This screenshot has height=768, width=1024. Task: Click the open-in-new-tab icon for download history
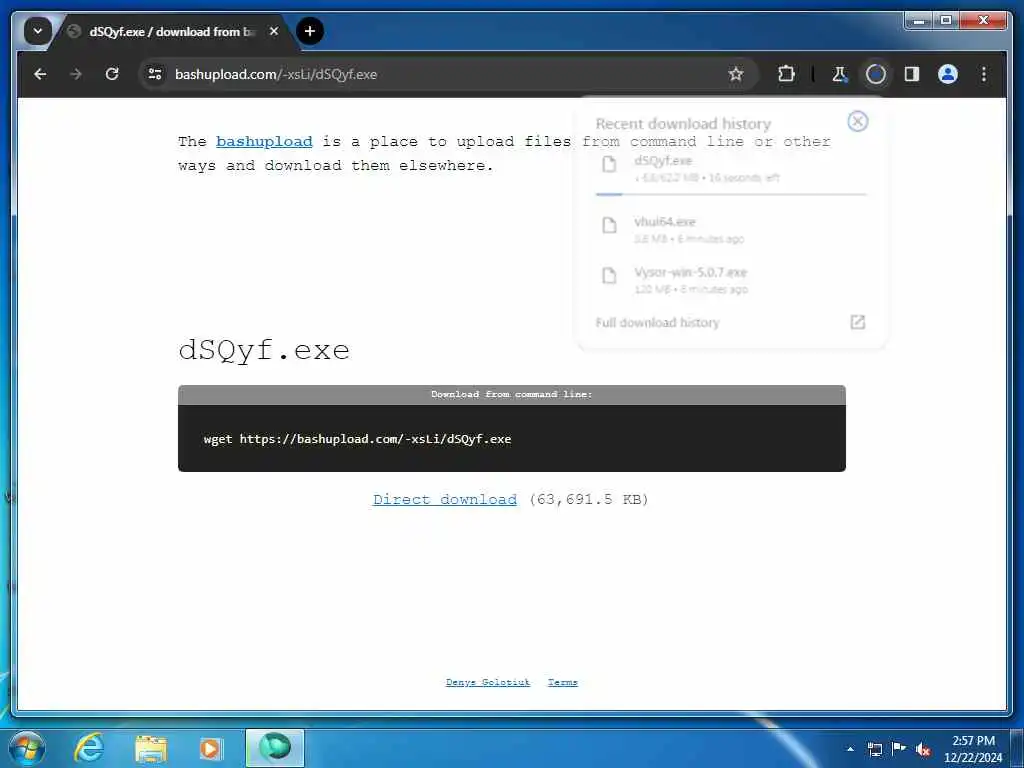857,322
